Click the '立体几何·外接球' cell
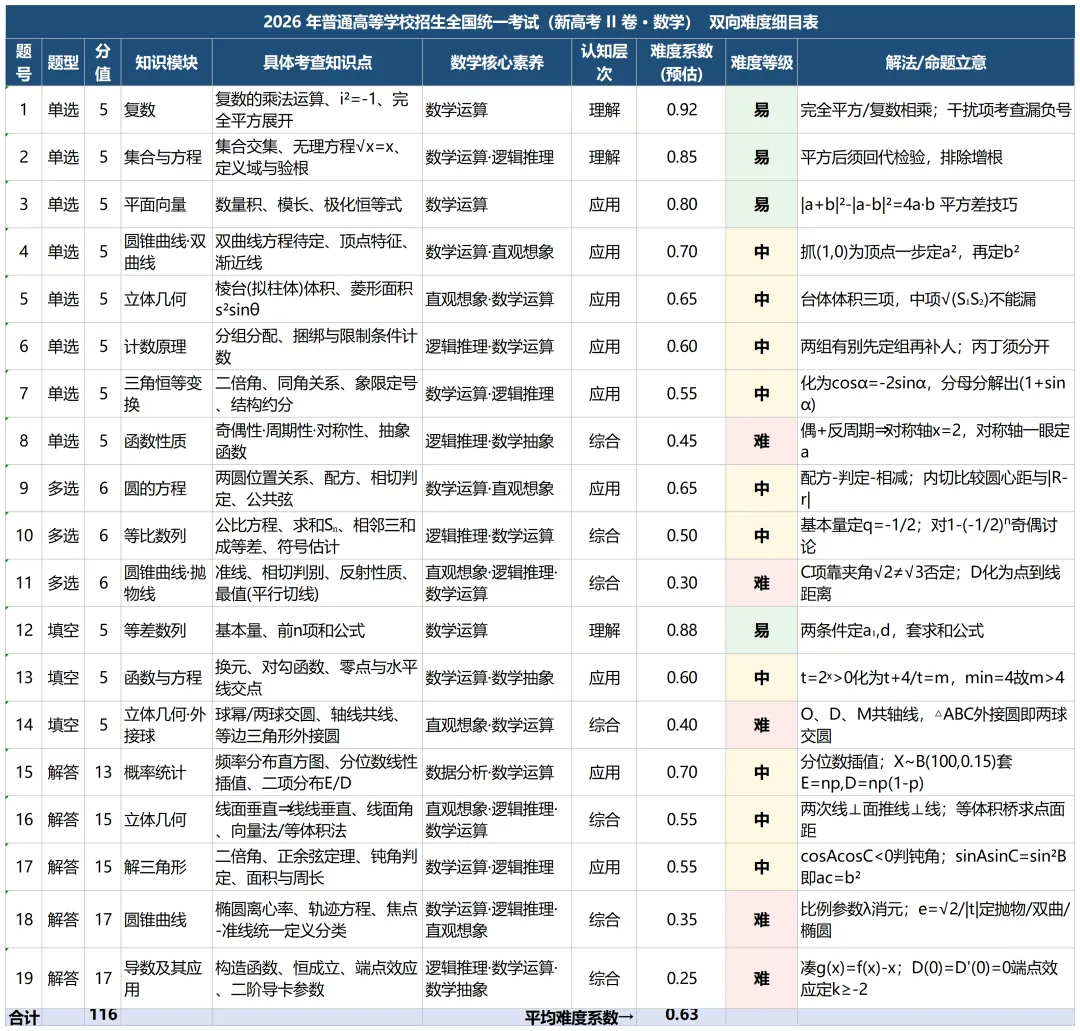Screen dimensions: 1080x1031 (x=165, y=725)
